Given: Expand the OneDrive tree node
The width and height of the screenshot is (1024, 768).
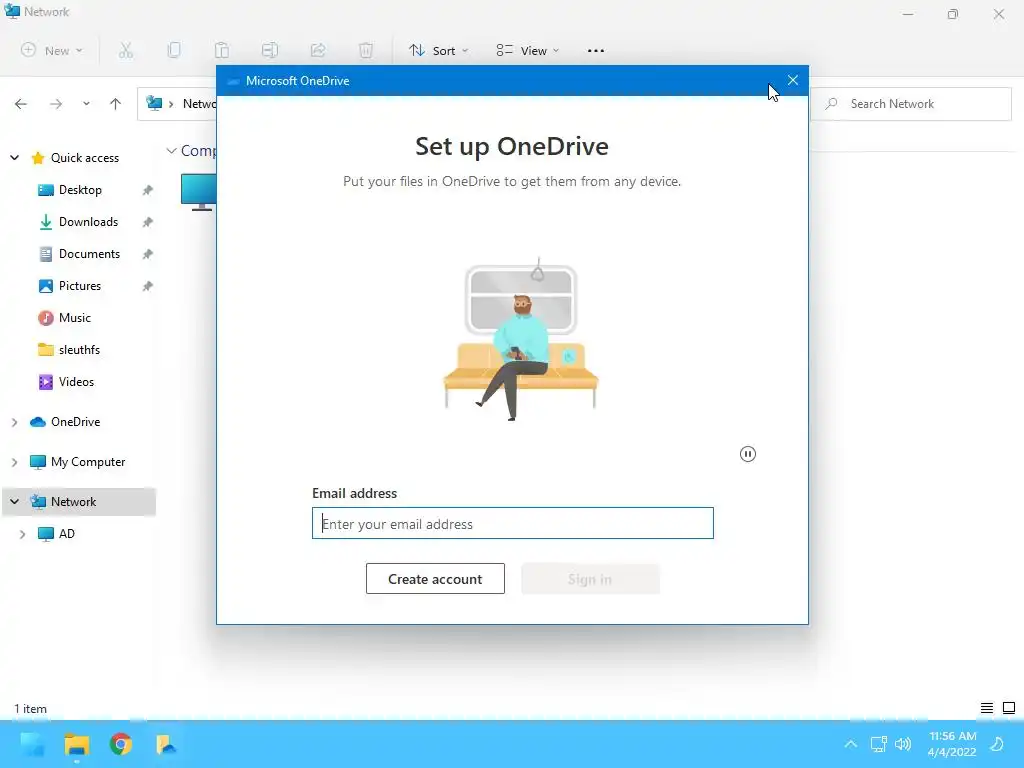Looking at the screenshot, I should coord(14,423).
